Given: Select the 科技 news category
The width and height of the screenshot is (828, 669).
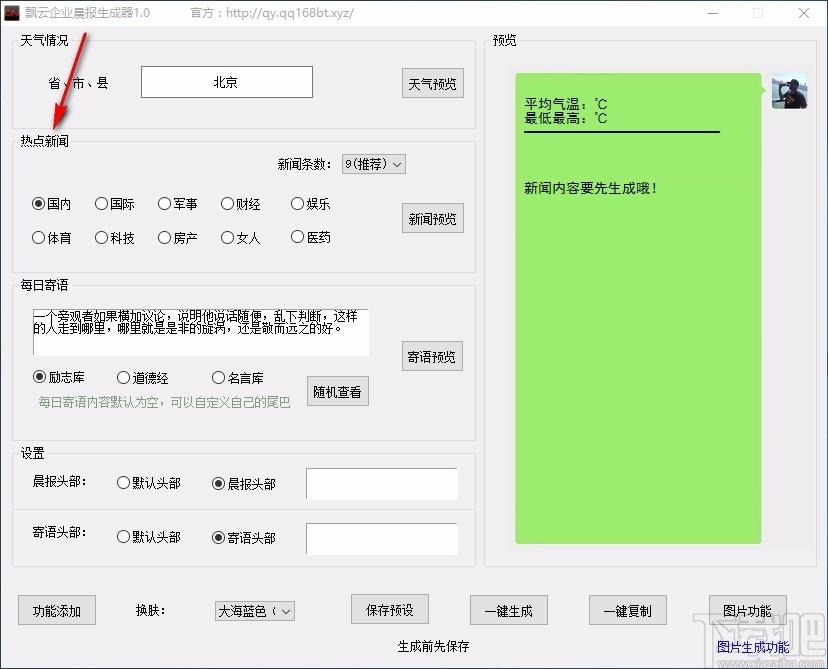Looking at the screenshot, I should pos(115,238).
